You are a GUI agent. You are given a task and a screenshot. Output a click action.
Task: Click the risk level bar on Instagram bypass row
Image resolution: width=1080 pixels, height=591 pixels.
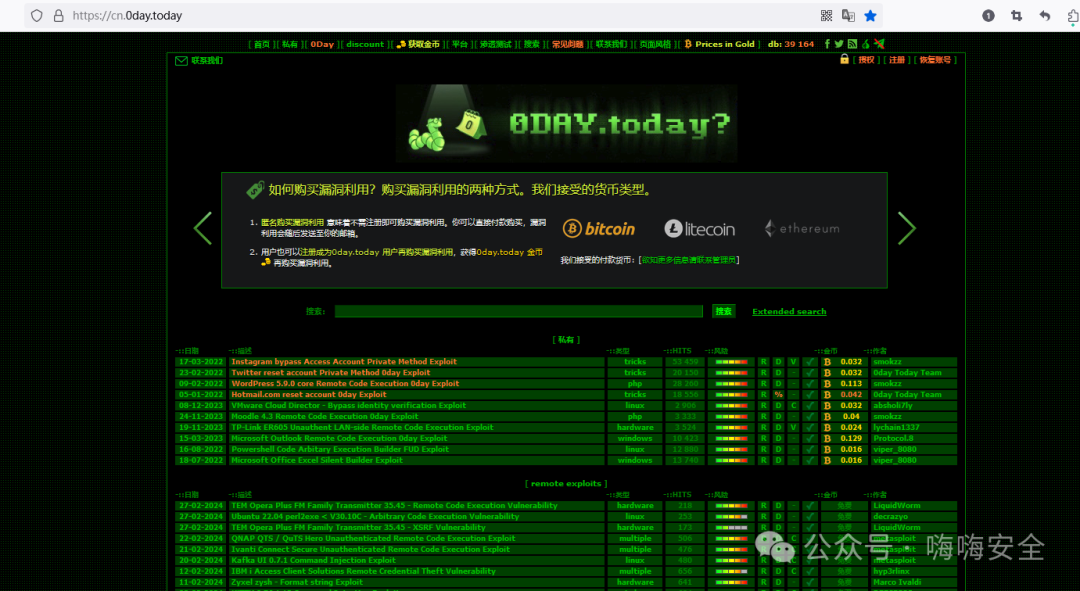(x=731, y=362)
